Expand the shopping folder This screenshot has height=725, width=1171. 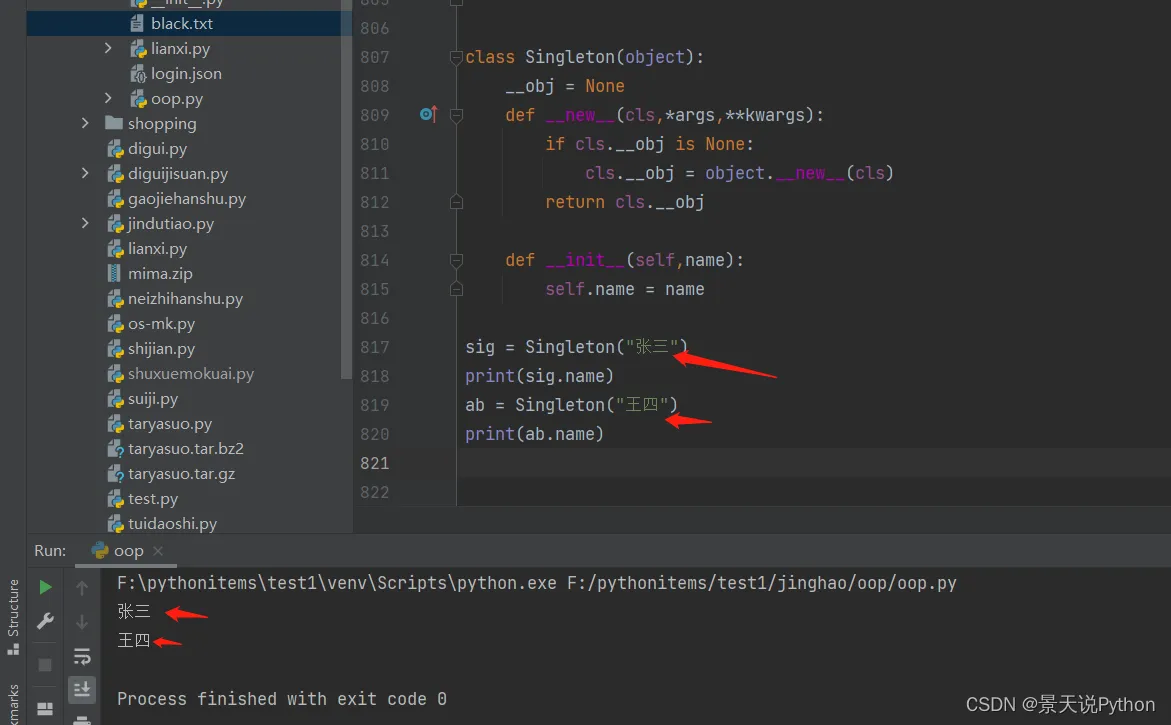(x=86, y=124)
